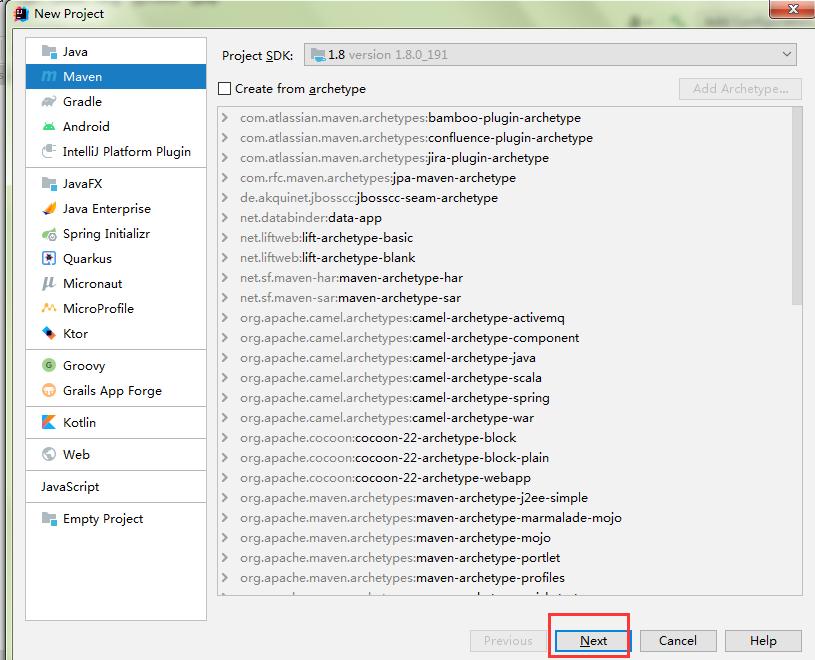Select the IntelliJ Platform Plugin icon
815x660 pixels.
point(49,152)
